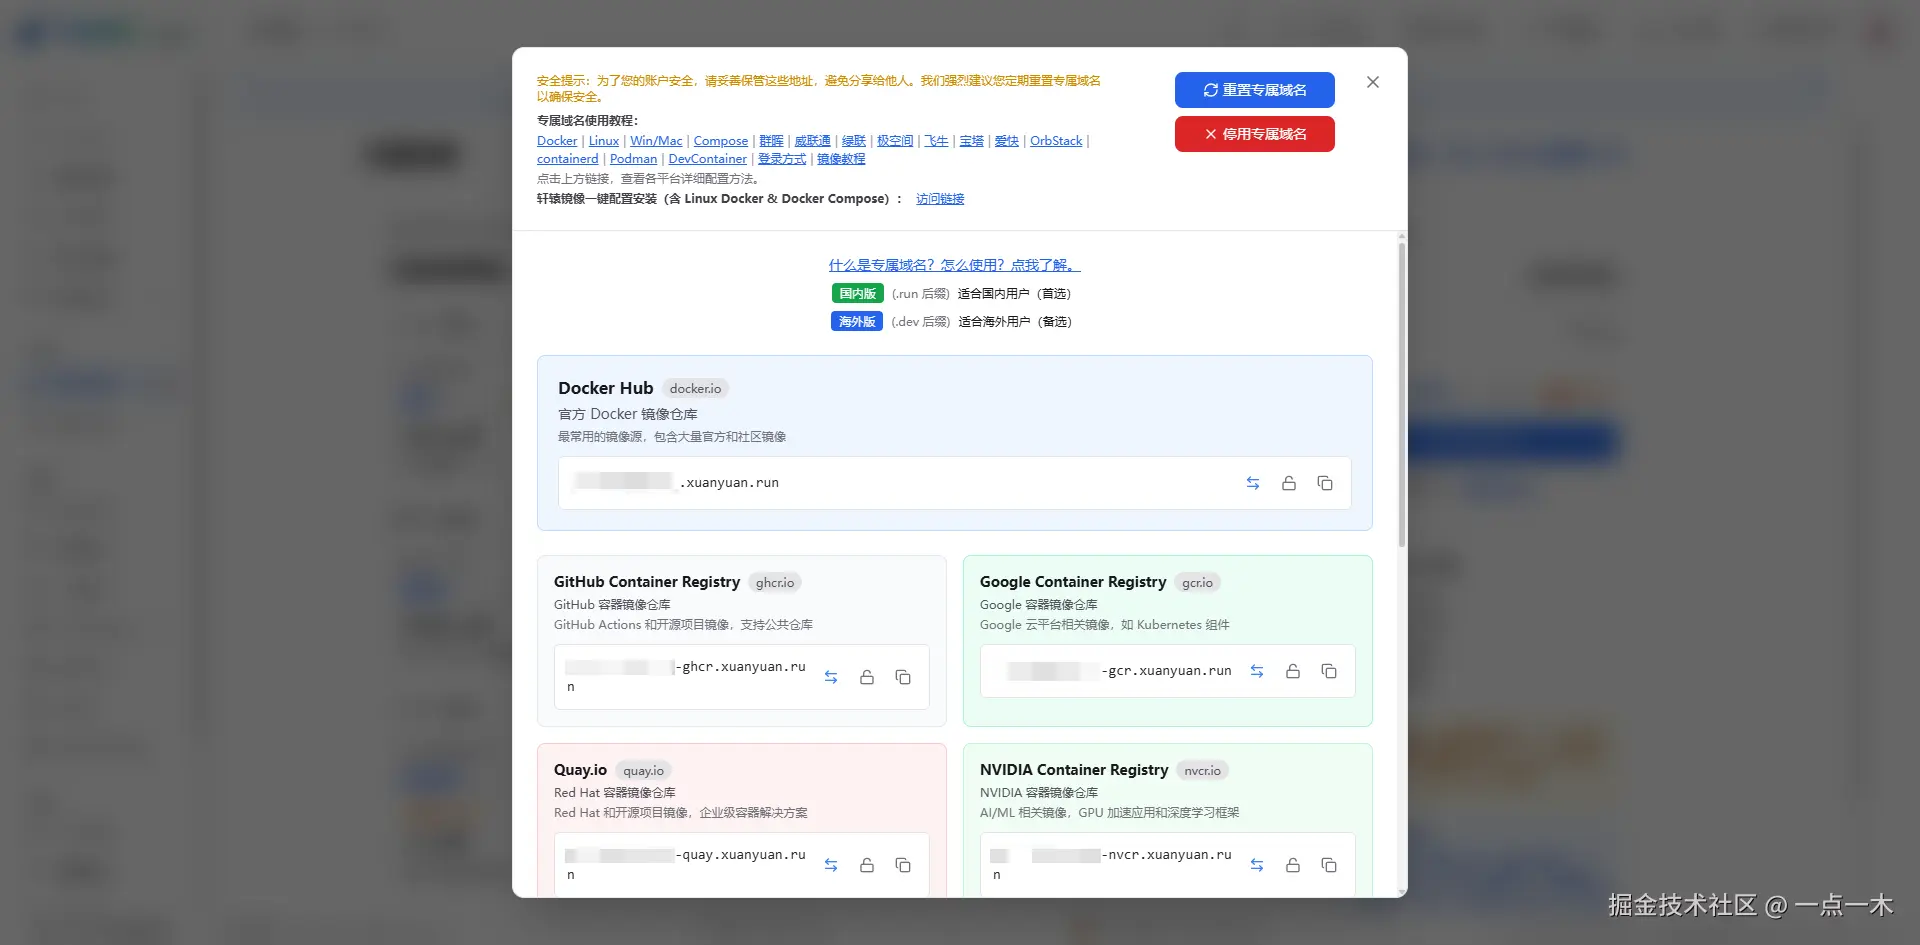
Task: Click the swap icon on the NVIDIA Container Registry card
Action: [1257, 865]
